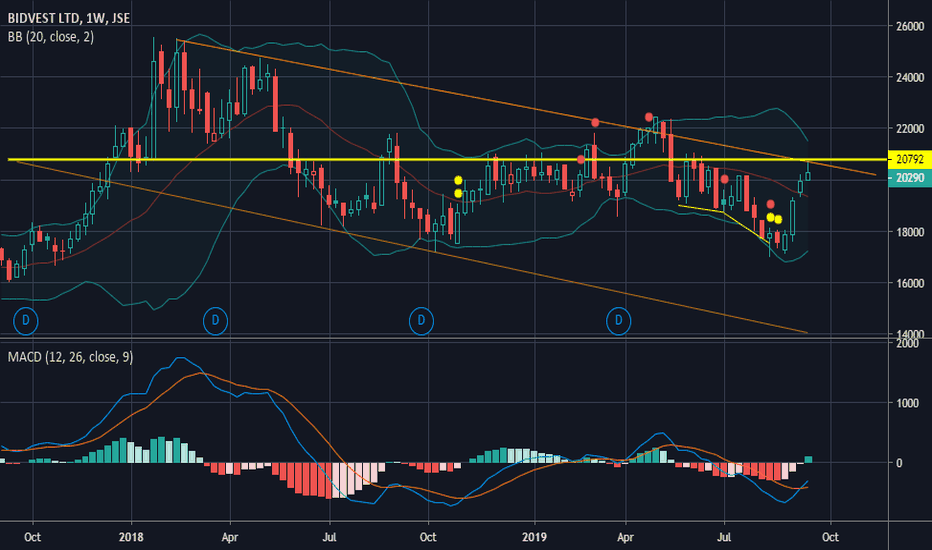Click the last Oct label on the time axis
This screenshot has height=550, width=932.
[830, 537]
